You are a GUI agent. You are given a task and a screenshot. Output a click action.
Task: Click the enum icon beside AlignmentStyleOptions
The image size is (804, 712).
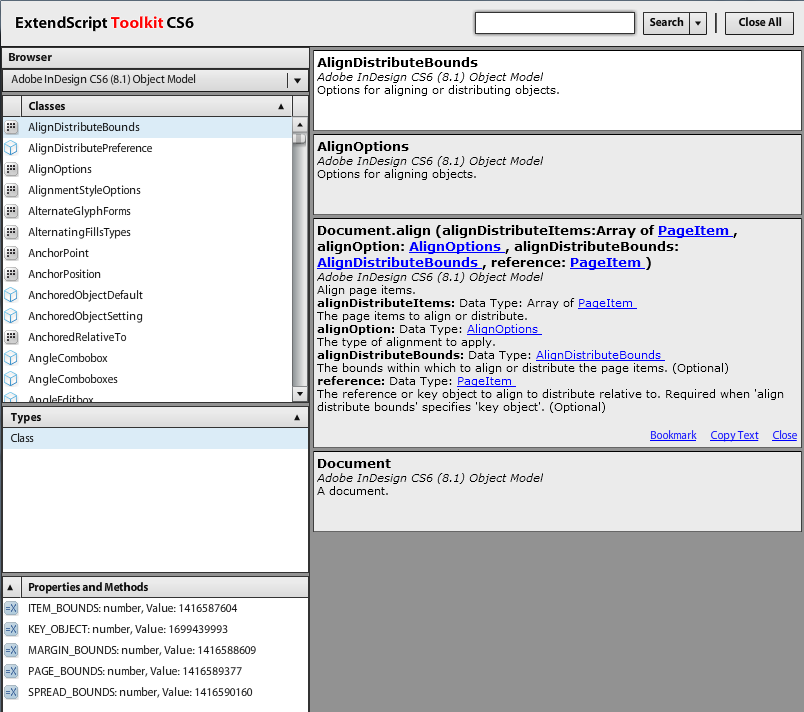(x=11, y=190)
